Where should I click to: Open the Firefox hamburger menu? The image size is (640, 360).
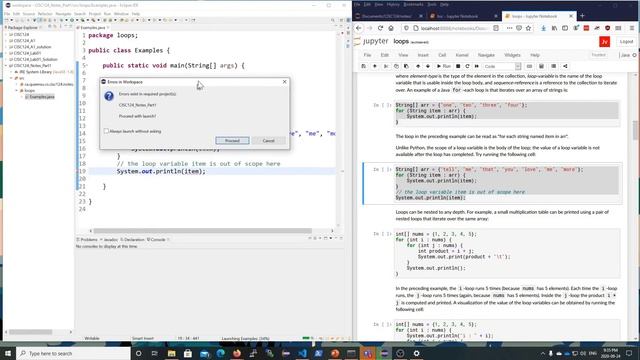pos(631,28)
